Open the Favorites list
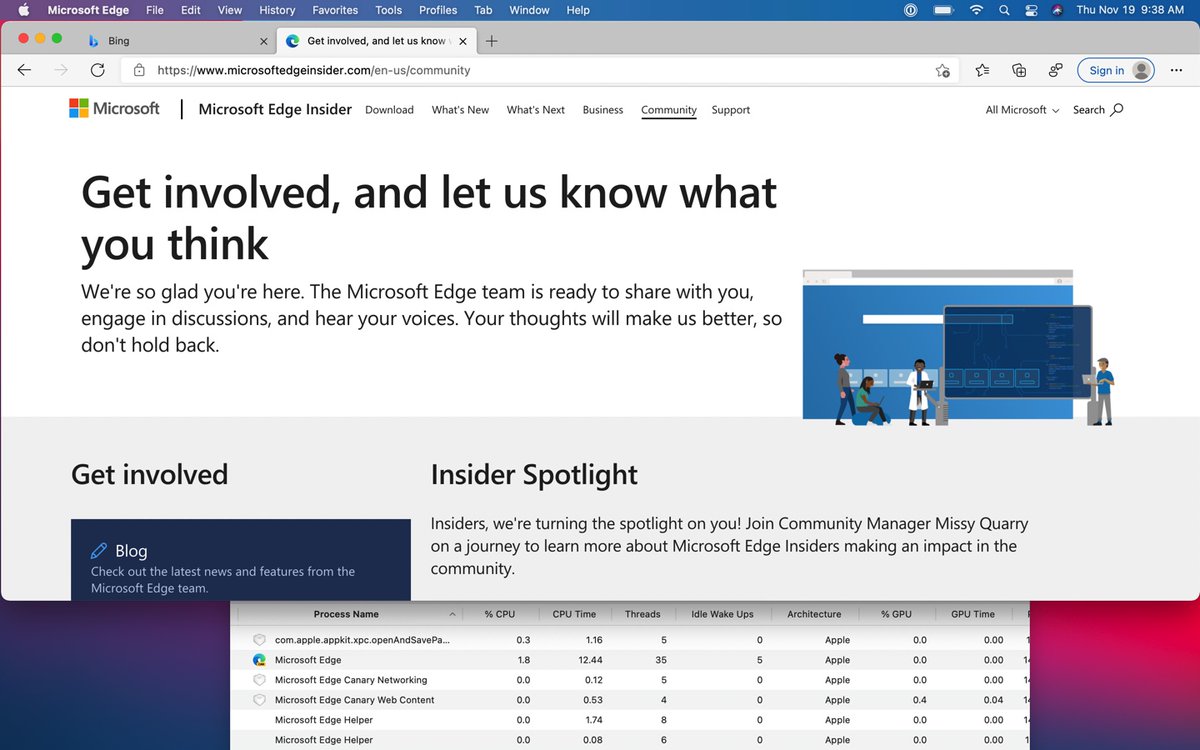Screen dimensions: 1200x750 tap(982, 70)
